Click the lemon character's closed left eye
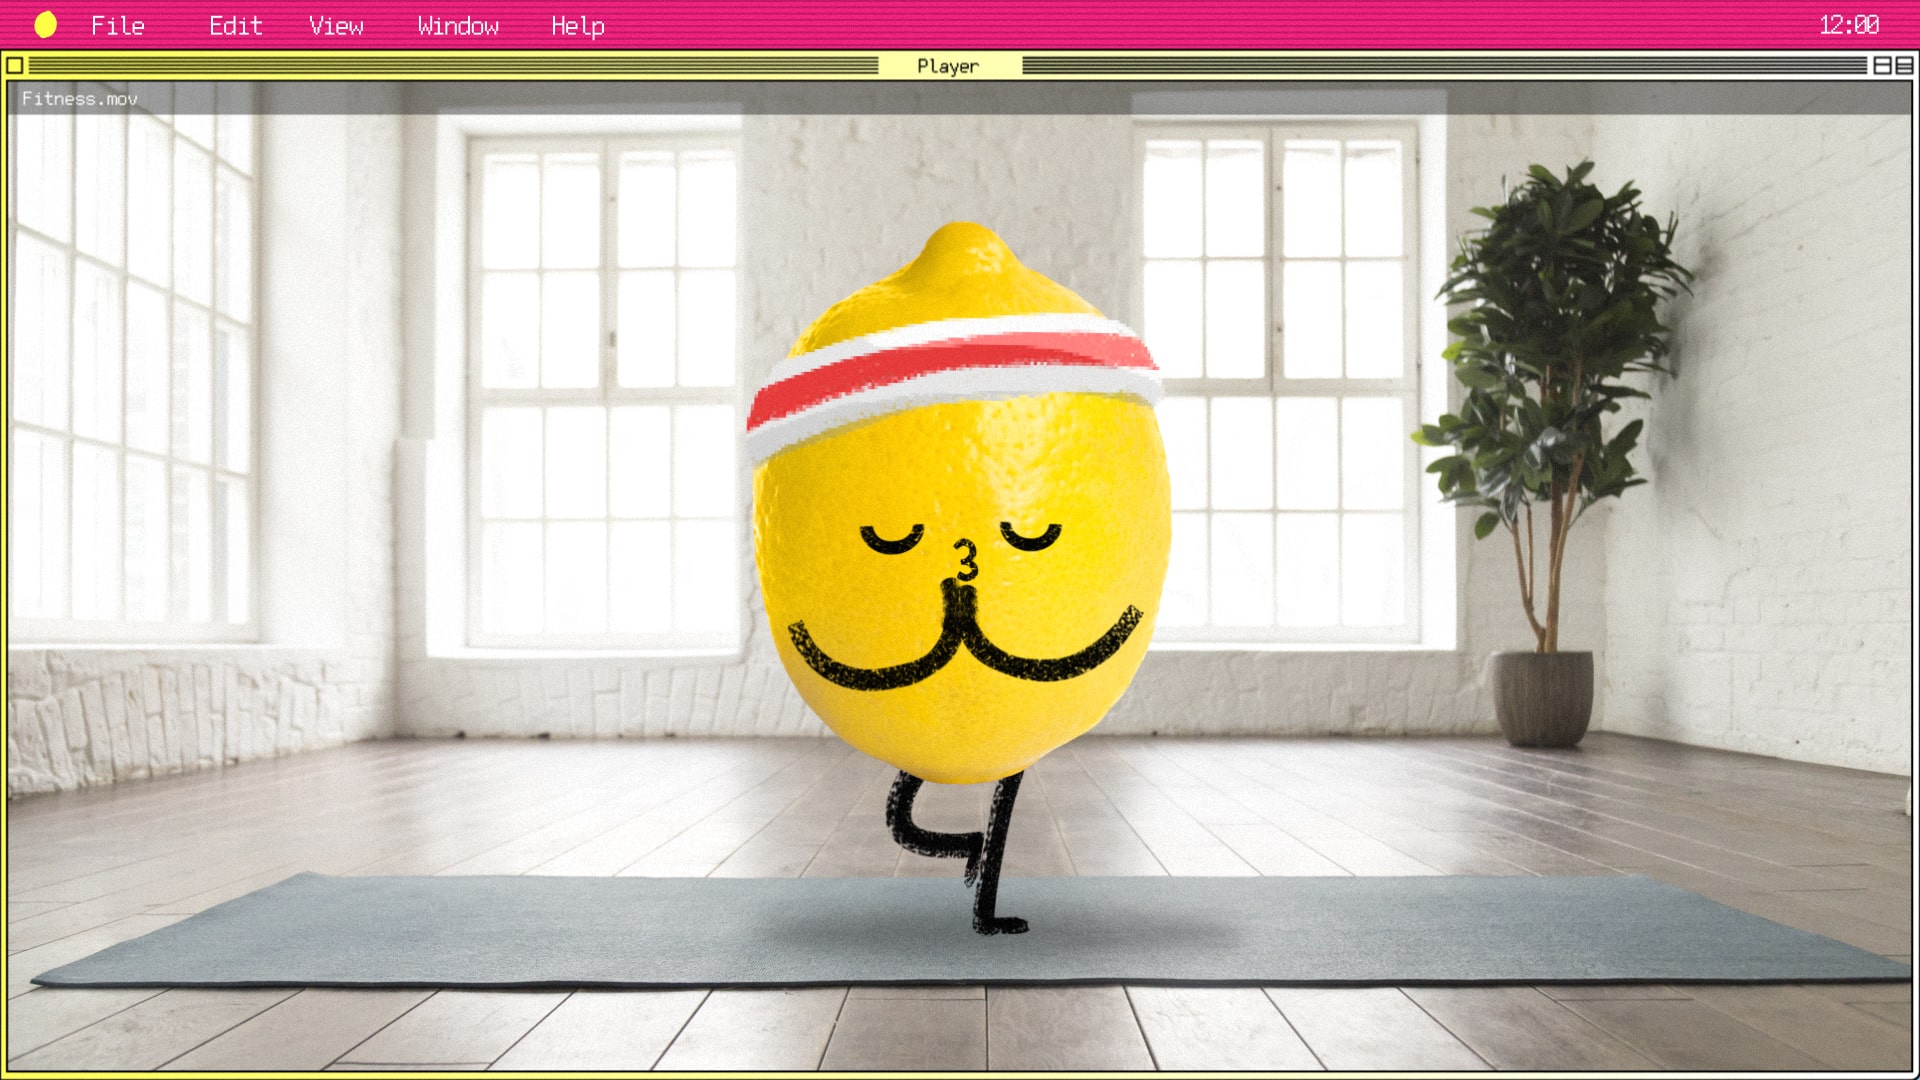 pos(890,541)
